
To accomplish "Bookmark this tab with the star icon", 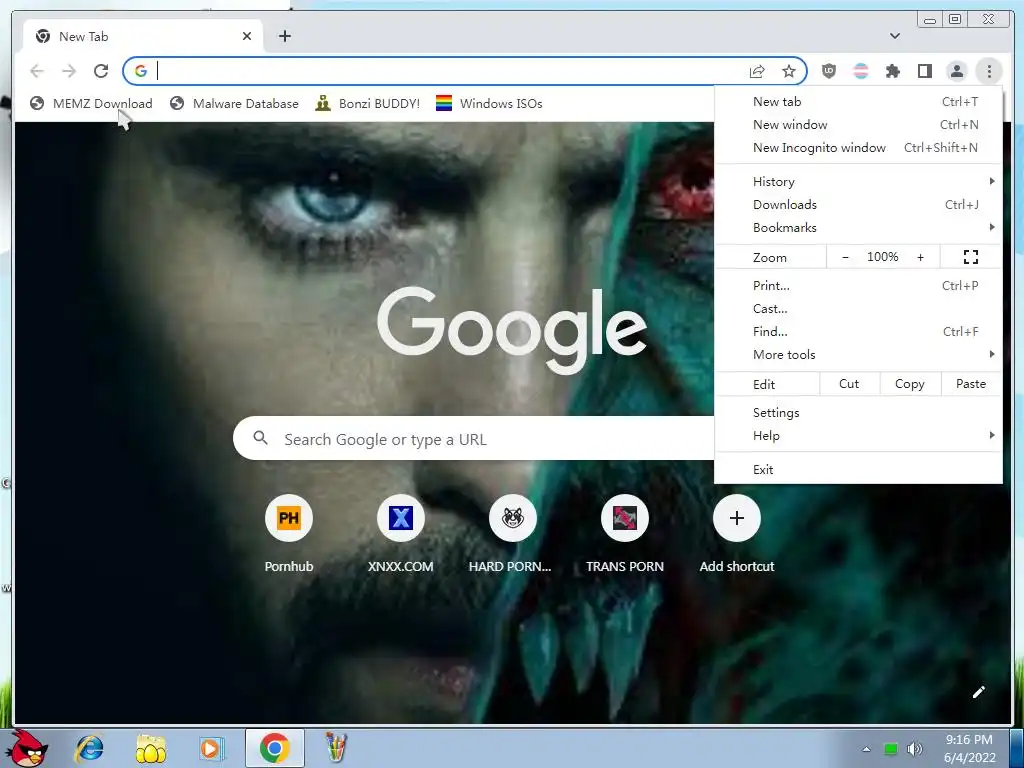I will pos(789,71).
